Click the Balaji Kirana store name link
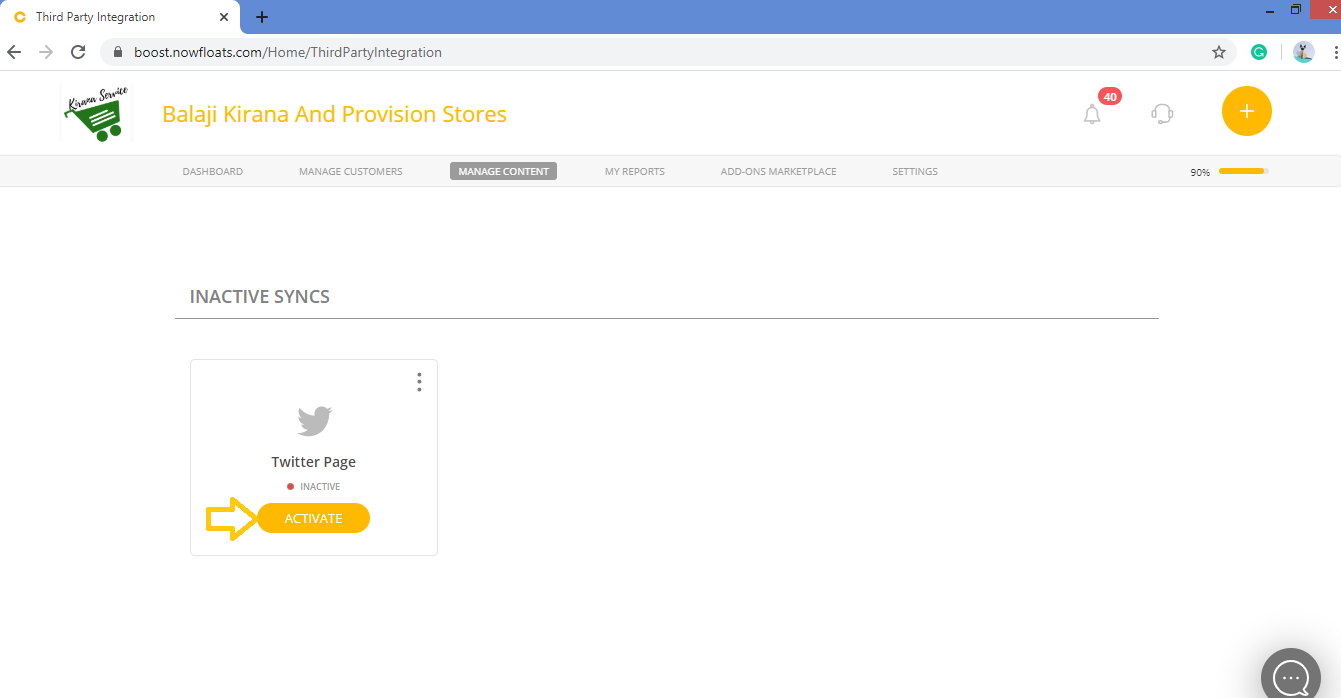 point(334,114)
